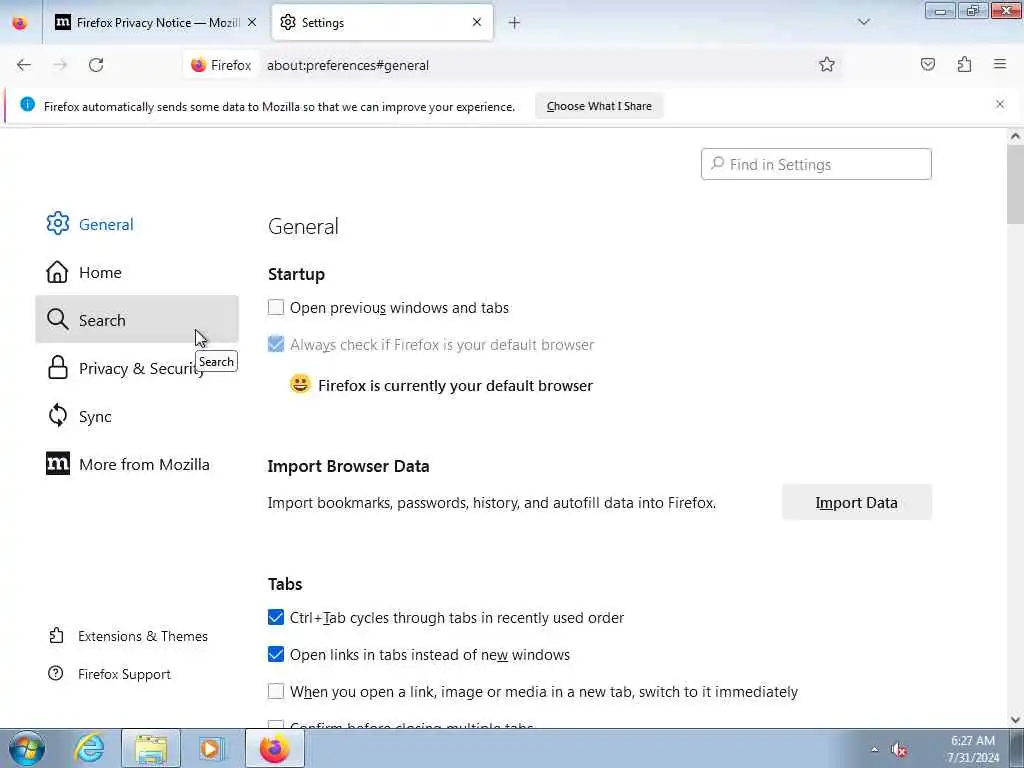This screenshot has height=768, width=1024.
Task: Open the Extensions & Themes link text
Action: point(143,636)
